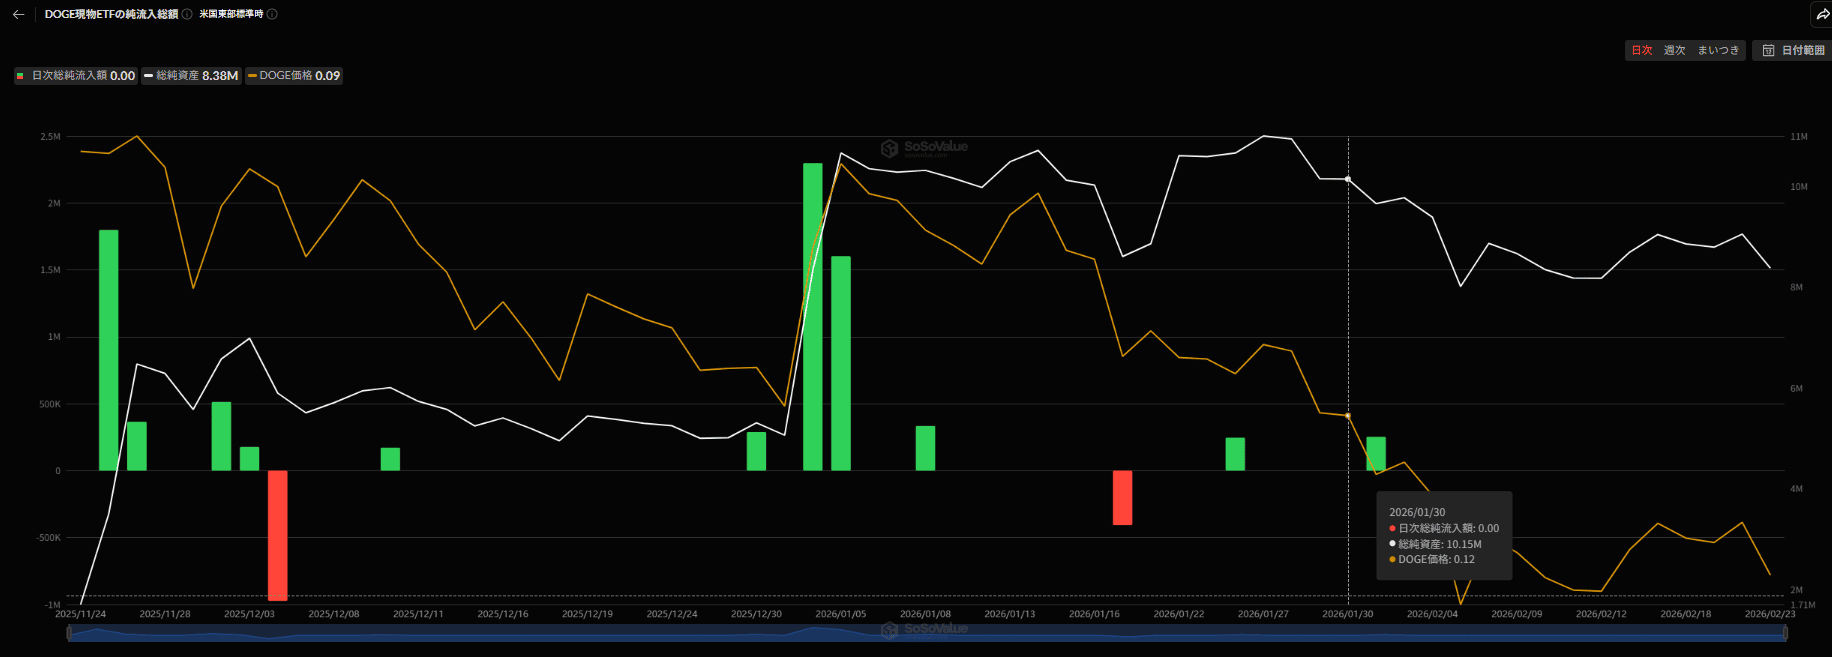
Task: Switch to the 週次 weekly view
Action: pos(1674,50)
